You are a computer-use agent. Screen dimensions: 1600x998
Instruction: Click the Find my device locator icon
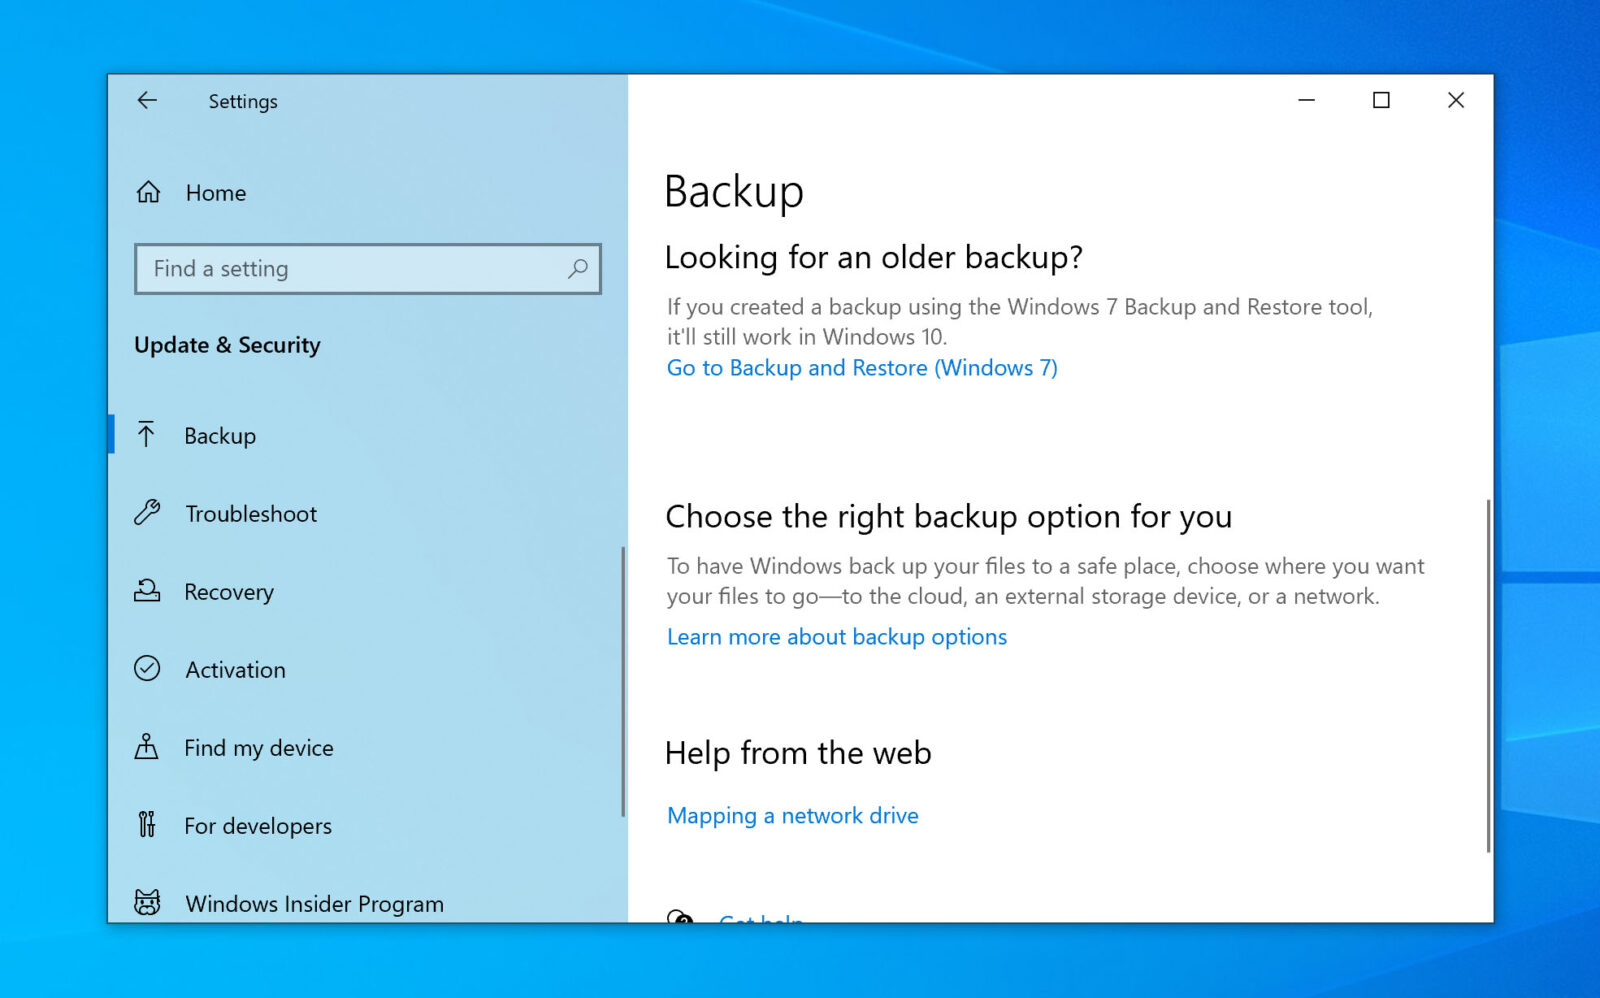(x=147, y=746)
